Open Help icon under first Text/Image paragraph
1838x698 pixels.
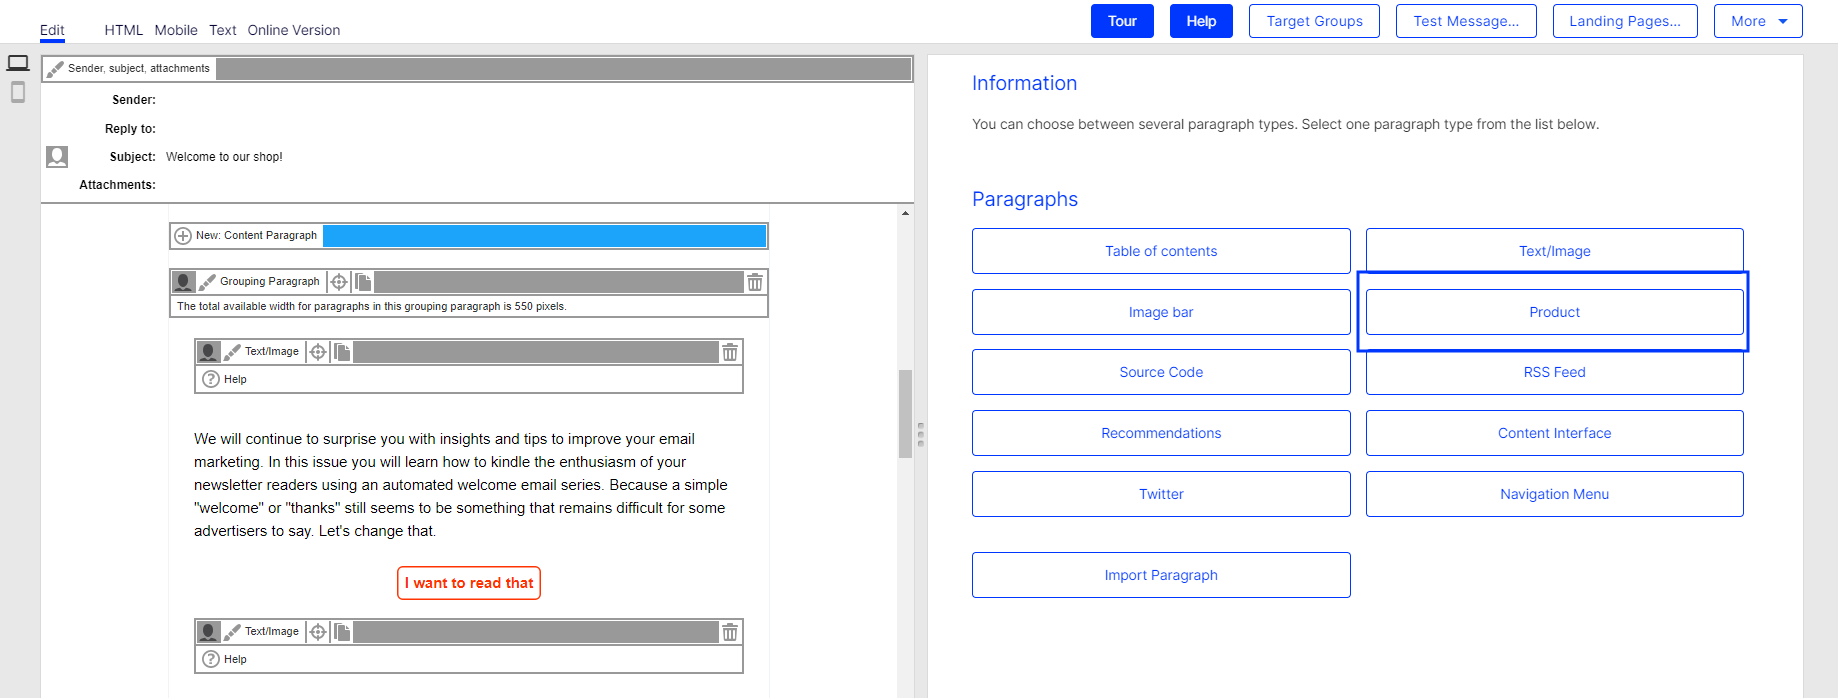(211, 379)
